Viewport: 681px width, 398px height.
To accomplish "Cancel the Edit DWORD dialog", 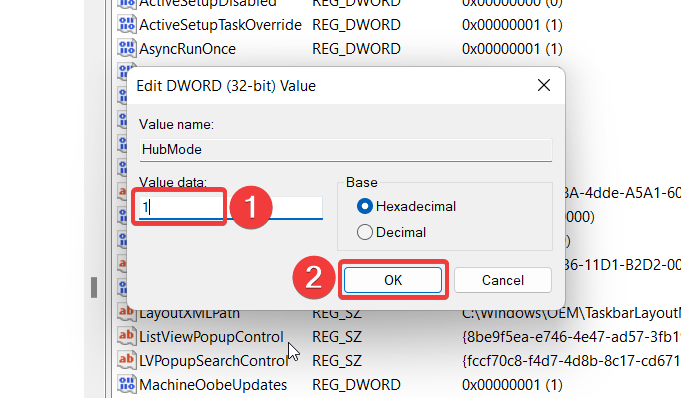I will point(503,280).
